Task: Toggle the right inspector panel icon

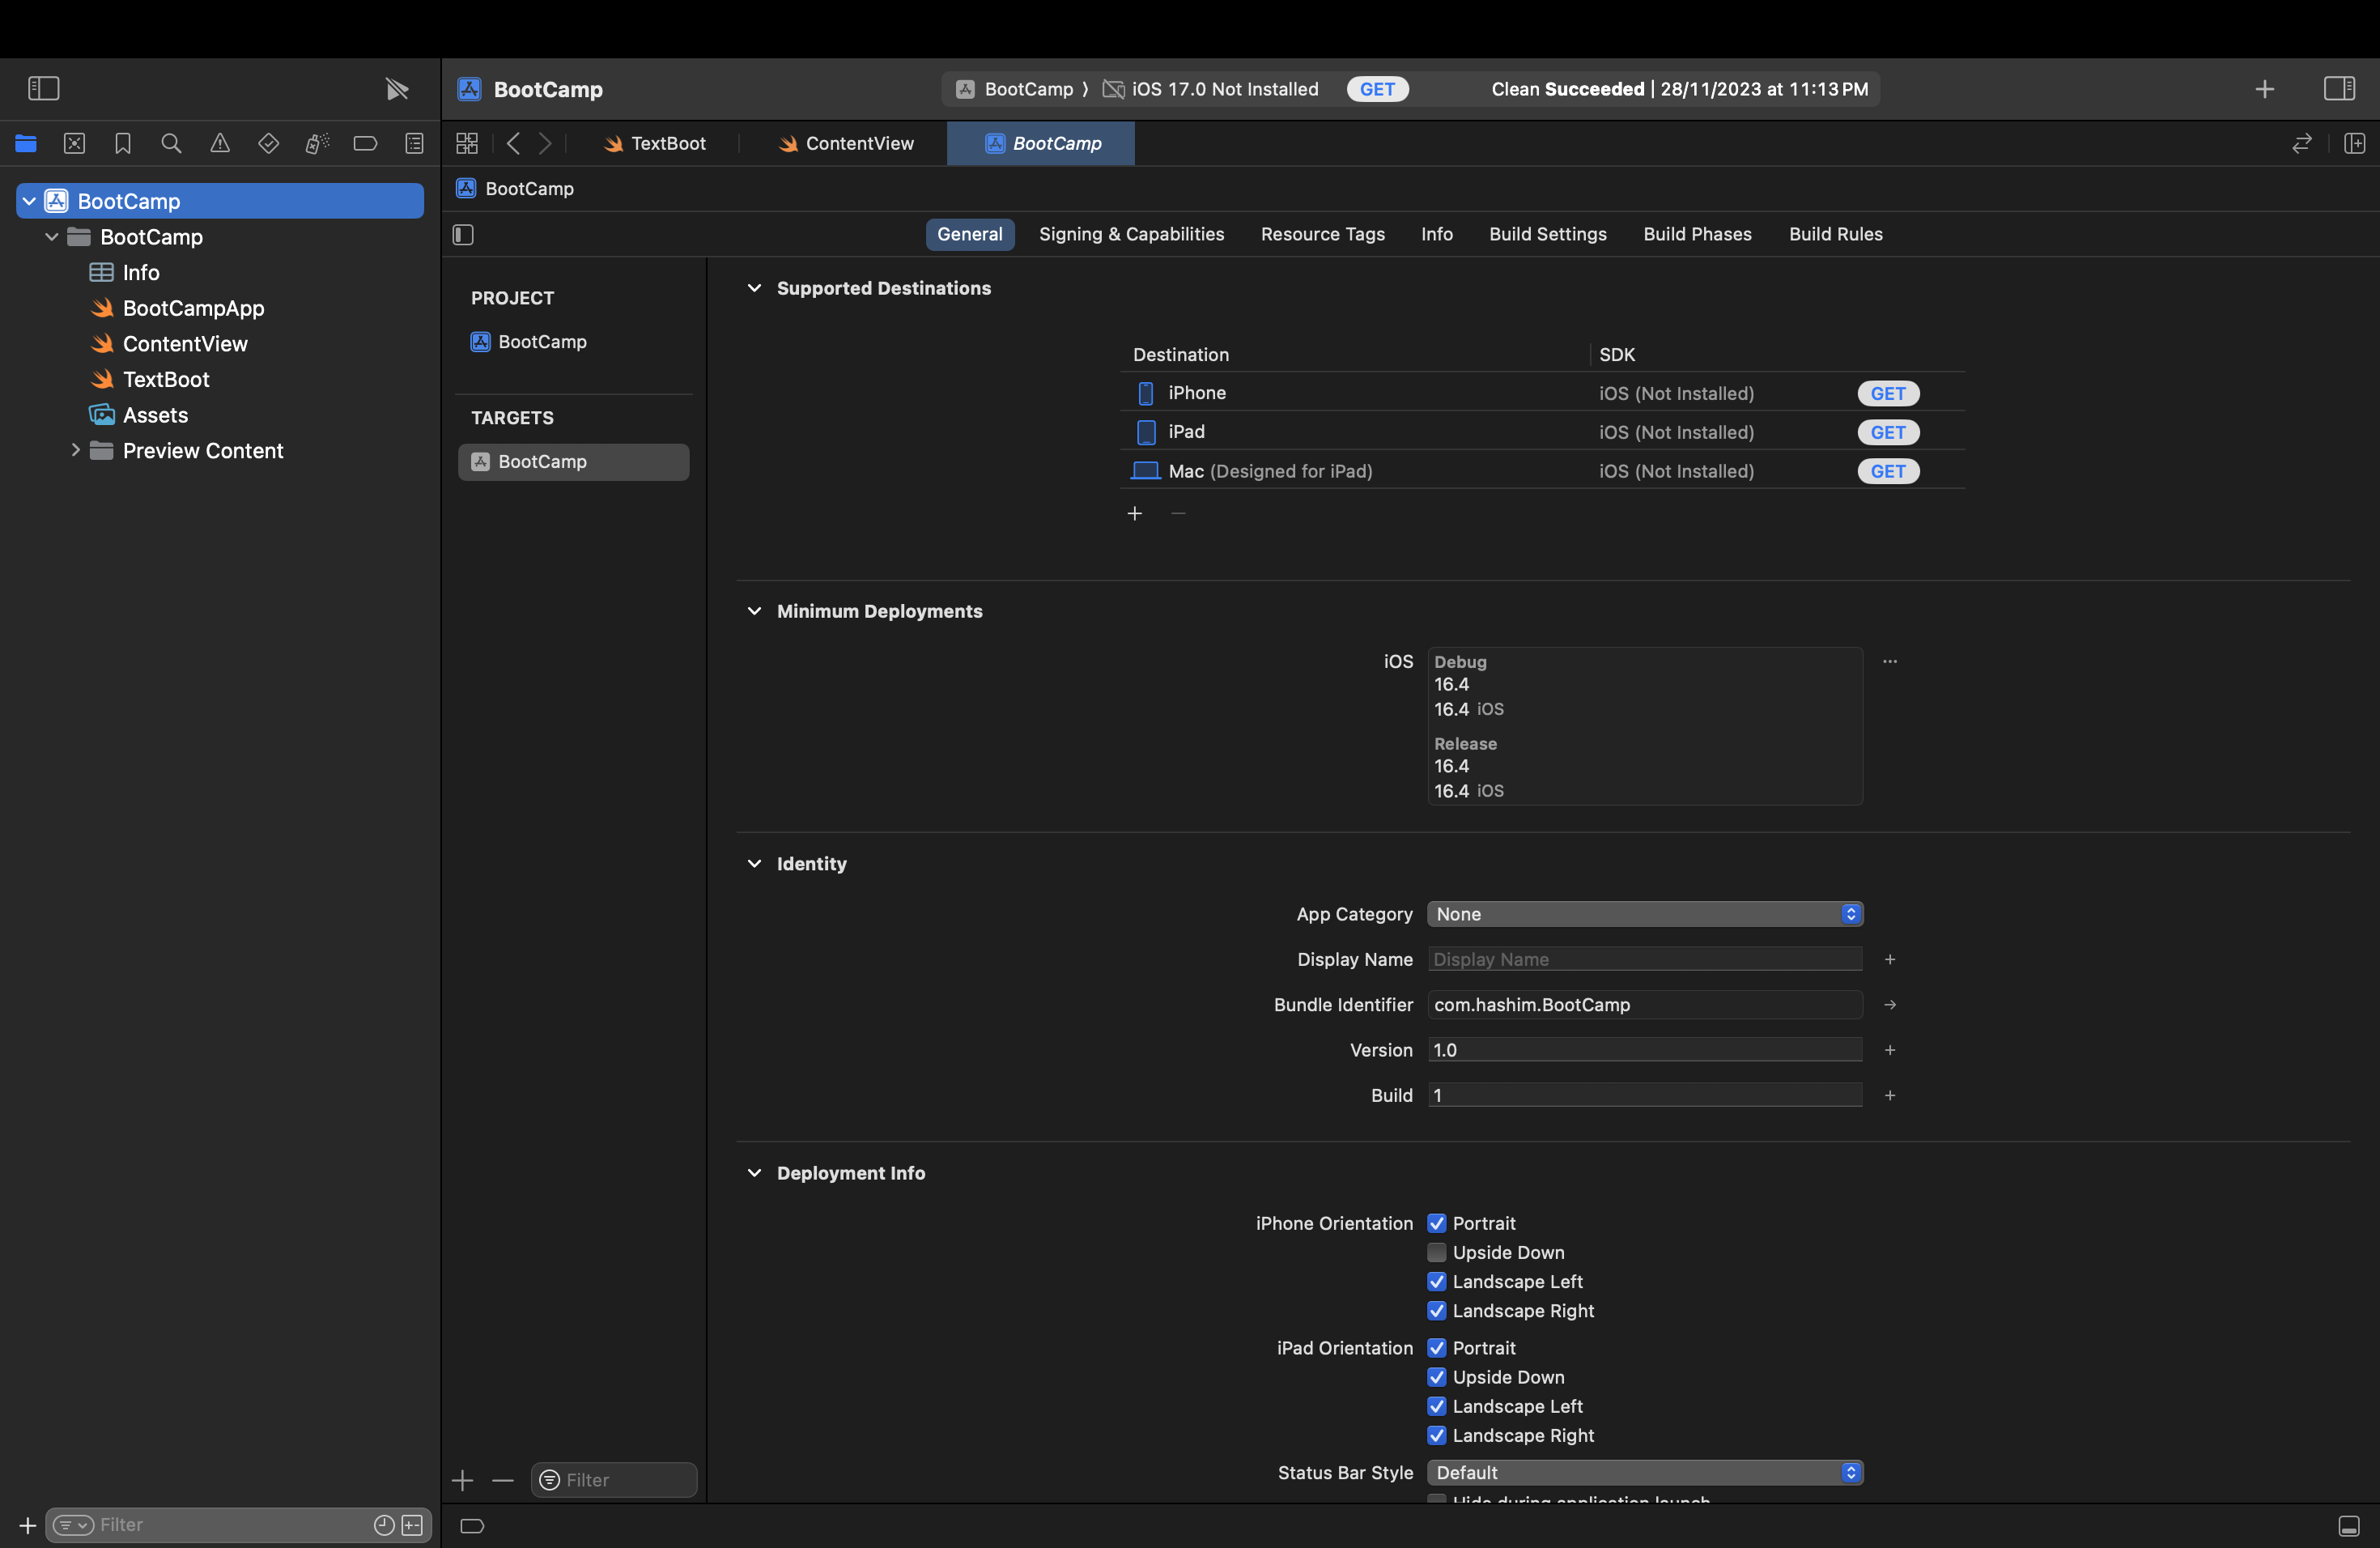Action: pos(2339,89)
